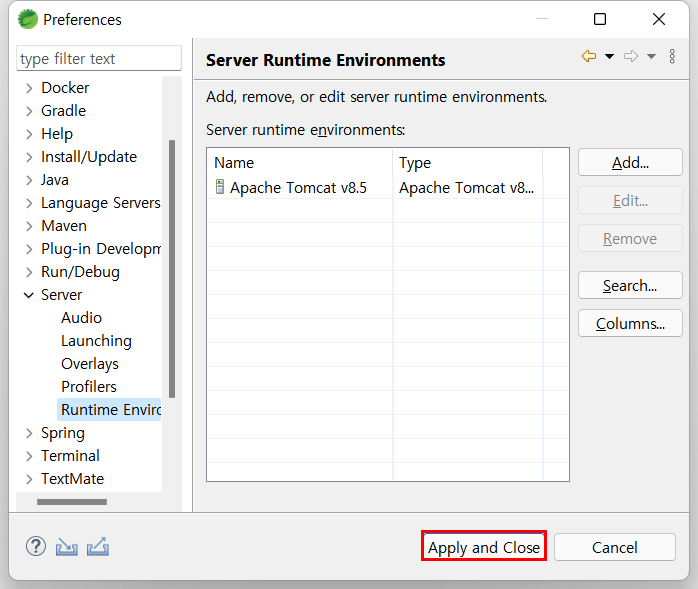
Task: Expand the Java tree node
Action: click(29, 180)
